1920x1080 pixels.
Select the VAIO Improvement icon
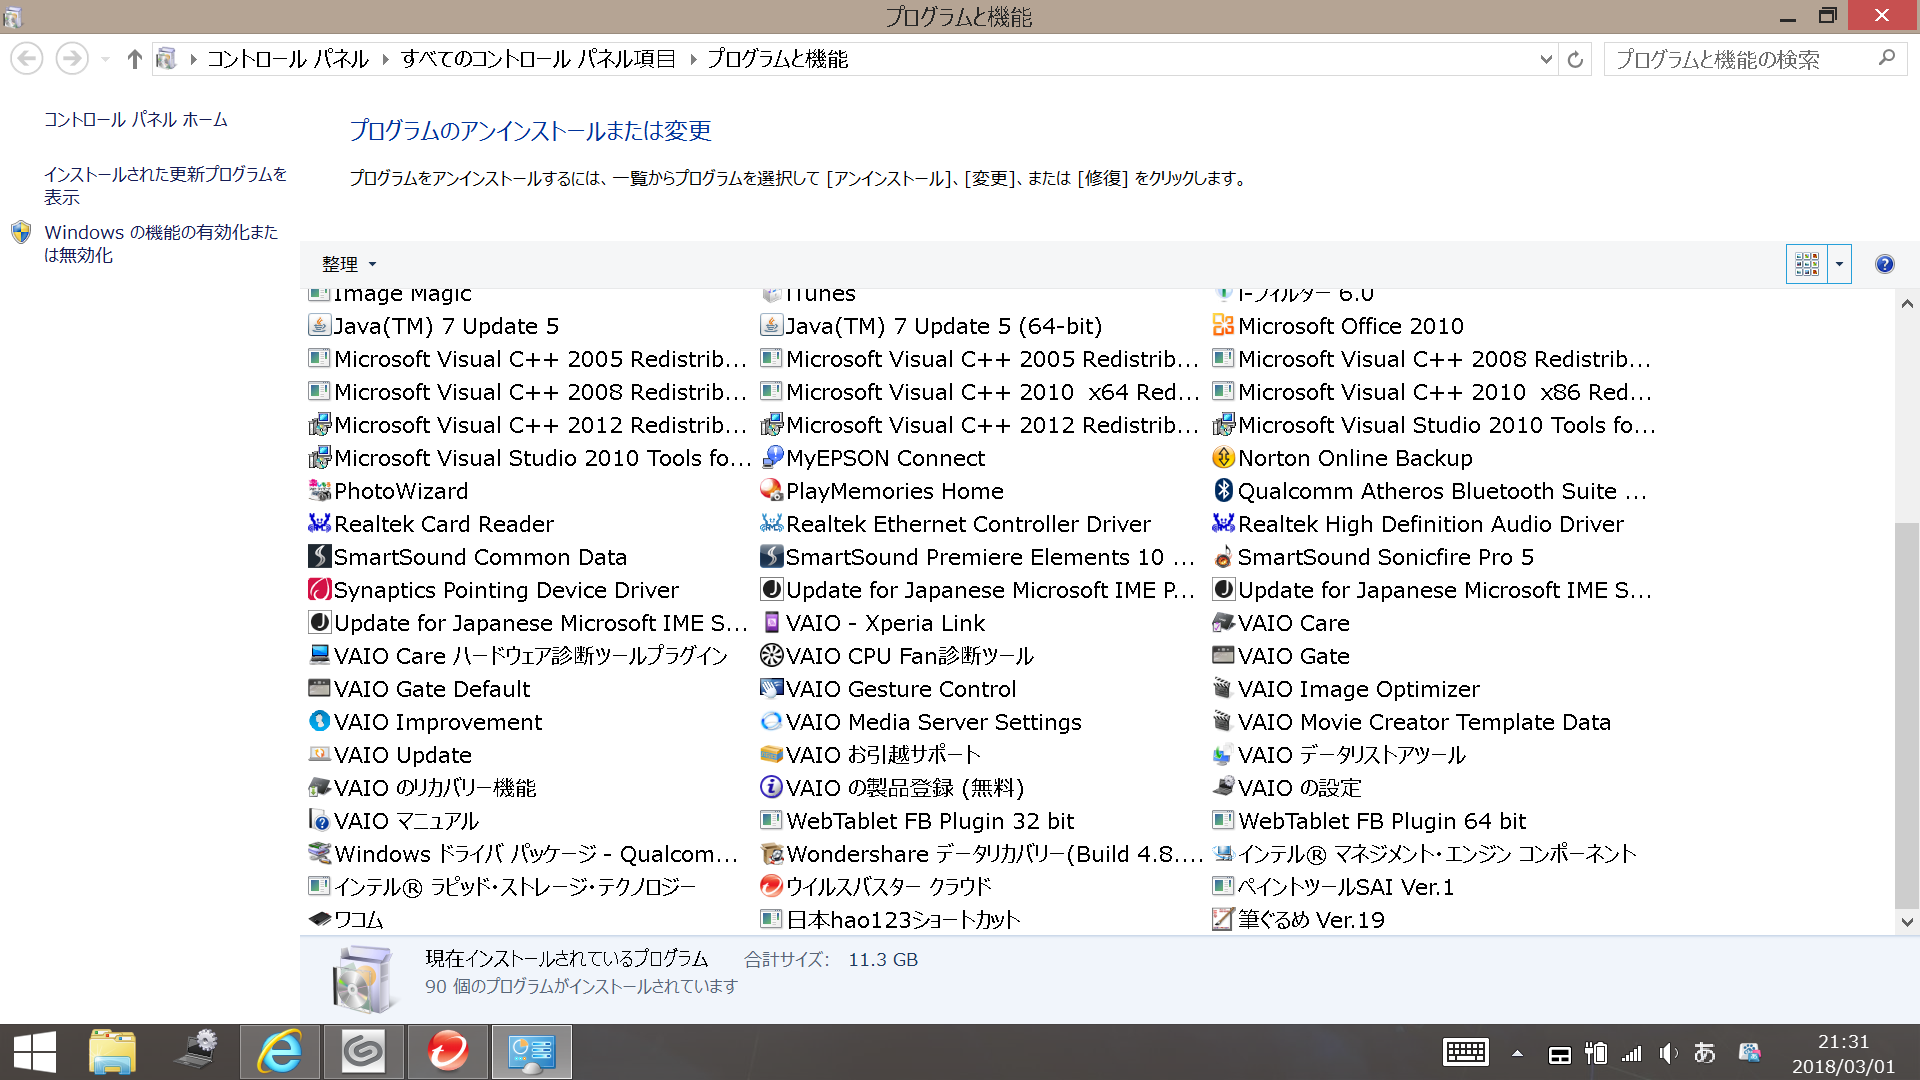click(319, 722)
